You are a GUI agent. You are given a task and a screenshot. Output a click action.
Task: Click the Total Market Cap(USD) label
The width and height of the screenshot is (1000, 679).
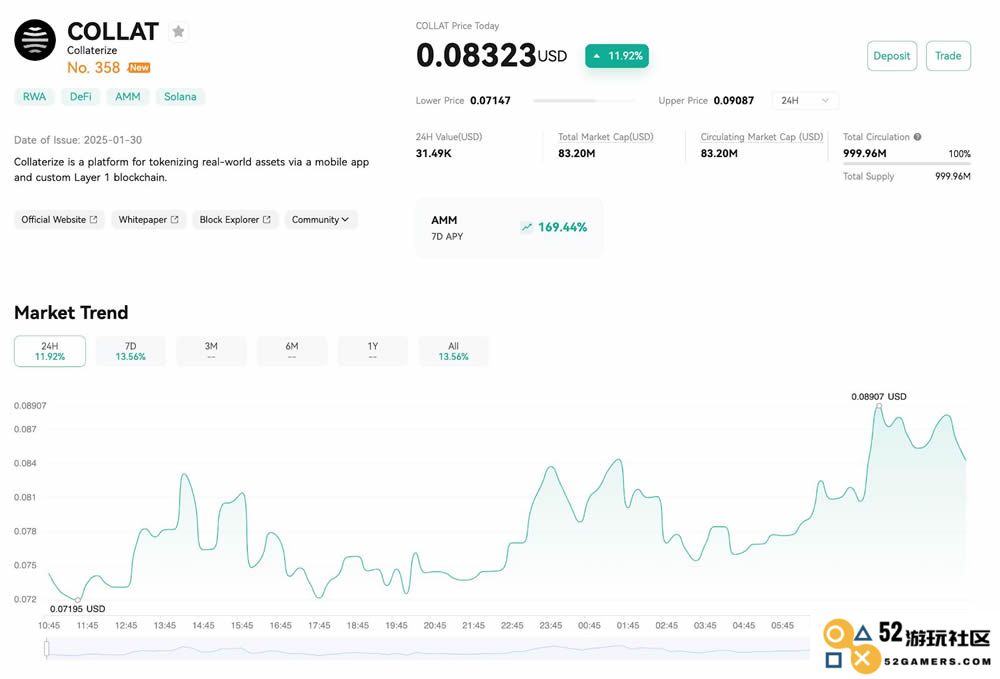tap(606, 137)
